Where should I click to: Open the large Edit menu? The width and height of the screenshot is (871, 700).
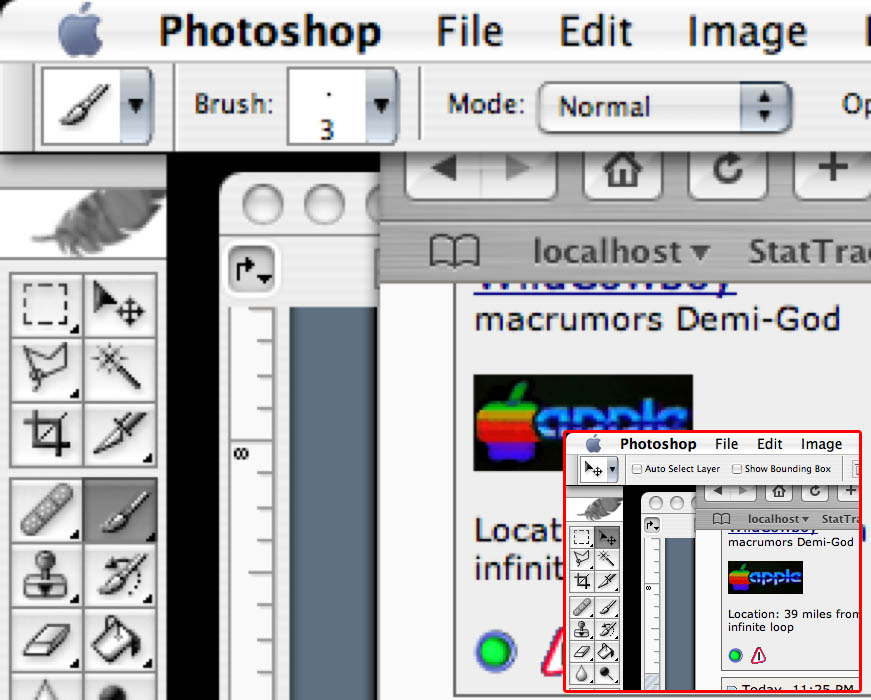595,32
